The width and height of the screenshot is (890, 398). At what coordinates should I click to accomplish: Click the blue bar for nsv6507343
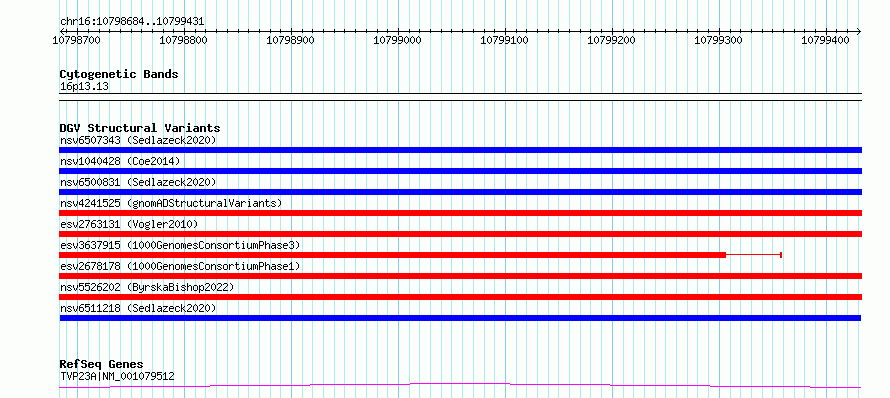(x=460, y=150)
